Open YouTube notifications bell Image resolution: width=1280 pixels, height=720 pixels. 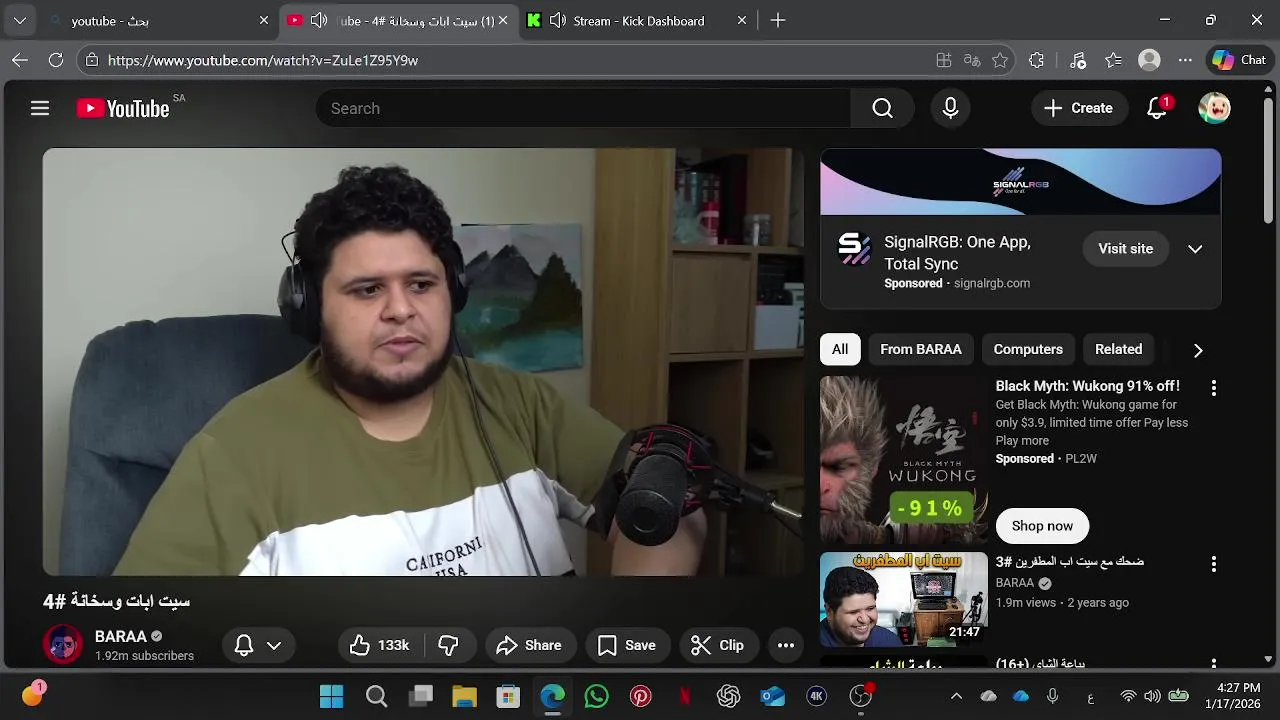(1157, 108)
